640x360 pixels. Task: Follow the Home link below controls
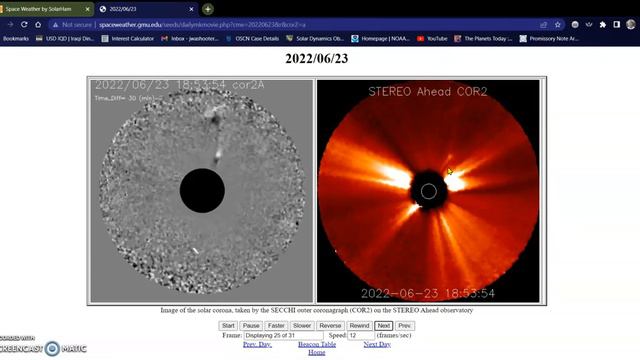coord(317,352)
